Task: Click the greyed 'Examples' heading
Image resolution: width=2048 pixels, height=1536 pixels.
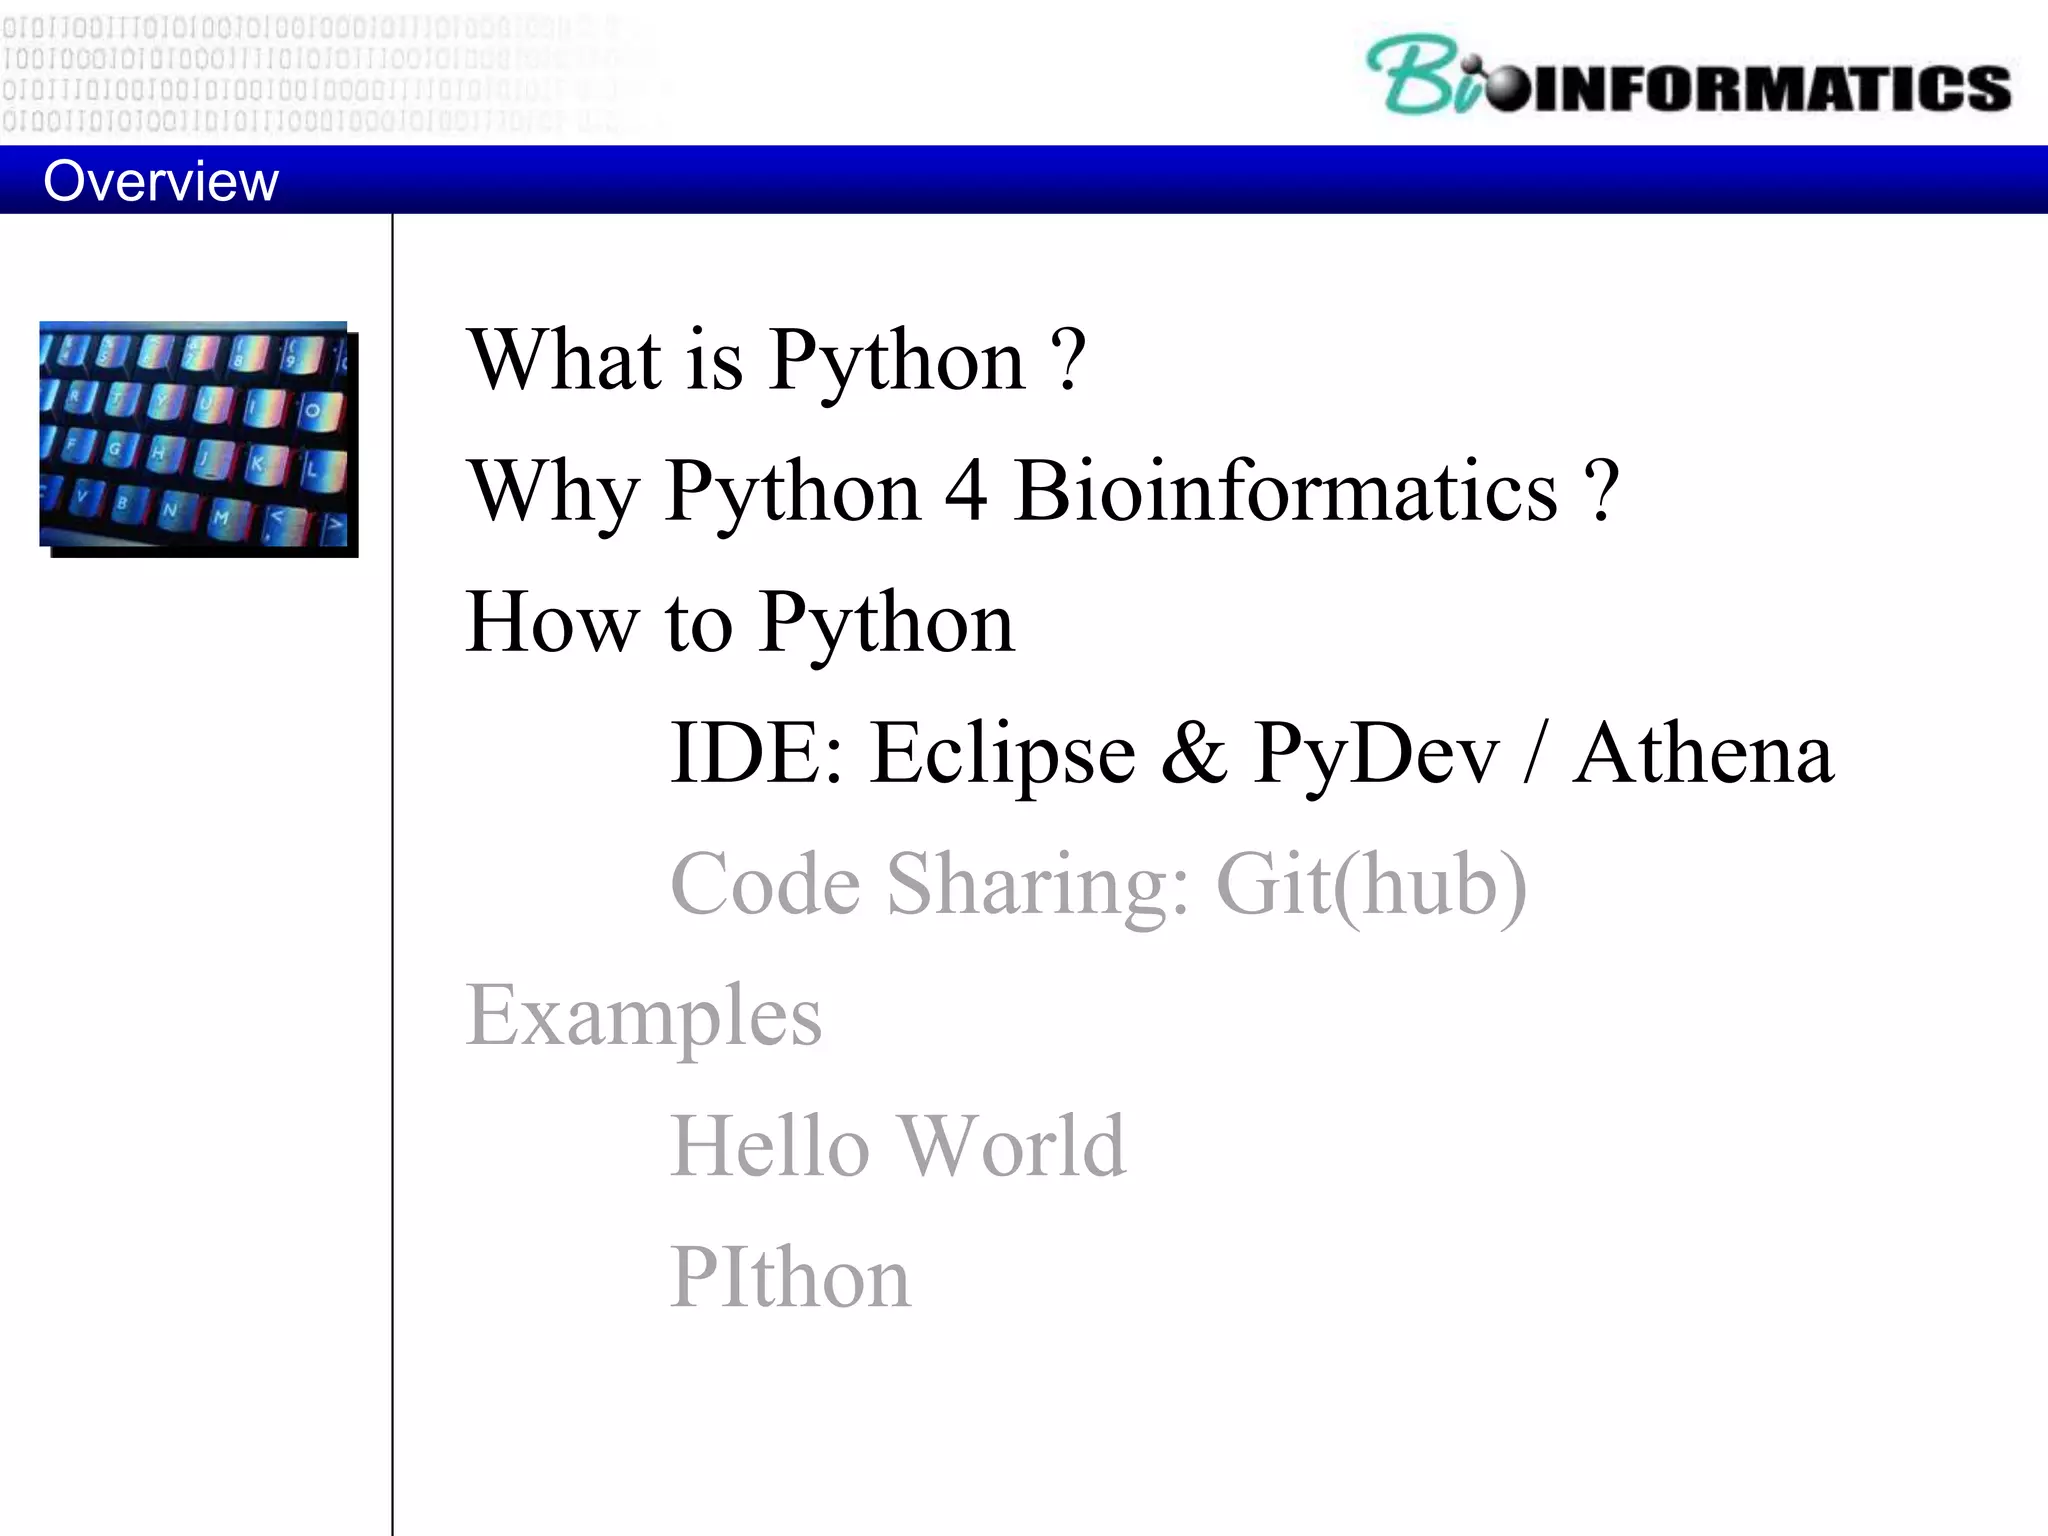Action: [644, 1017]
